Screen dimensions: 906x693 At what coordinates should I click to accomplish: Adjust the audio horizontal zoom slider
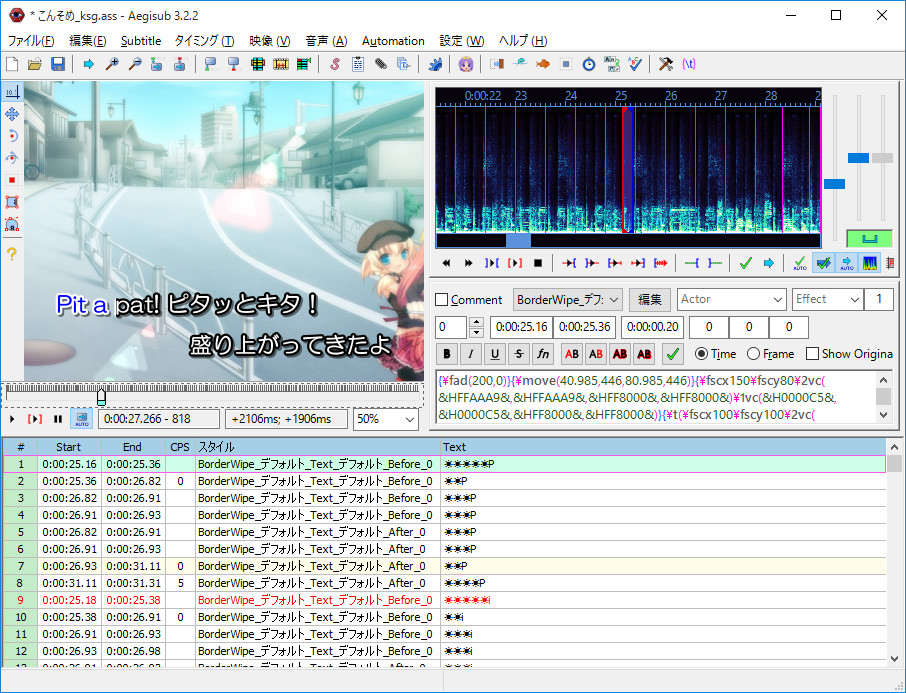tap(834, 184)
